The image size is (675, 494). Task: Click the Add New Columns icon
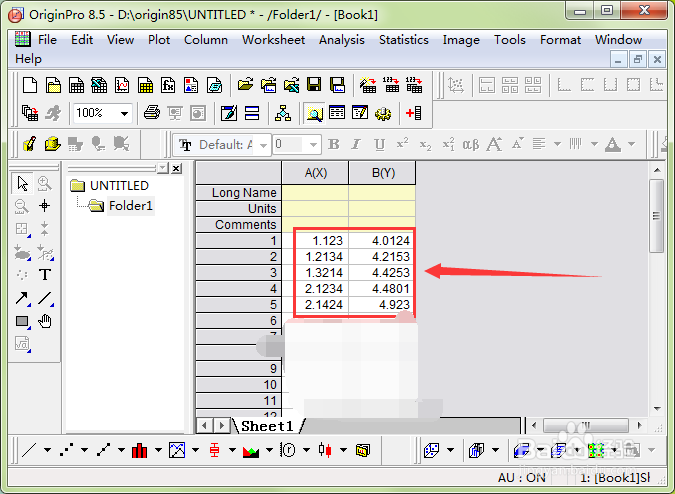414,113
